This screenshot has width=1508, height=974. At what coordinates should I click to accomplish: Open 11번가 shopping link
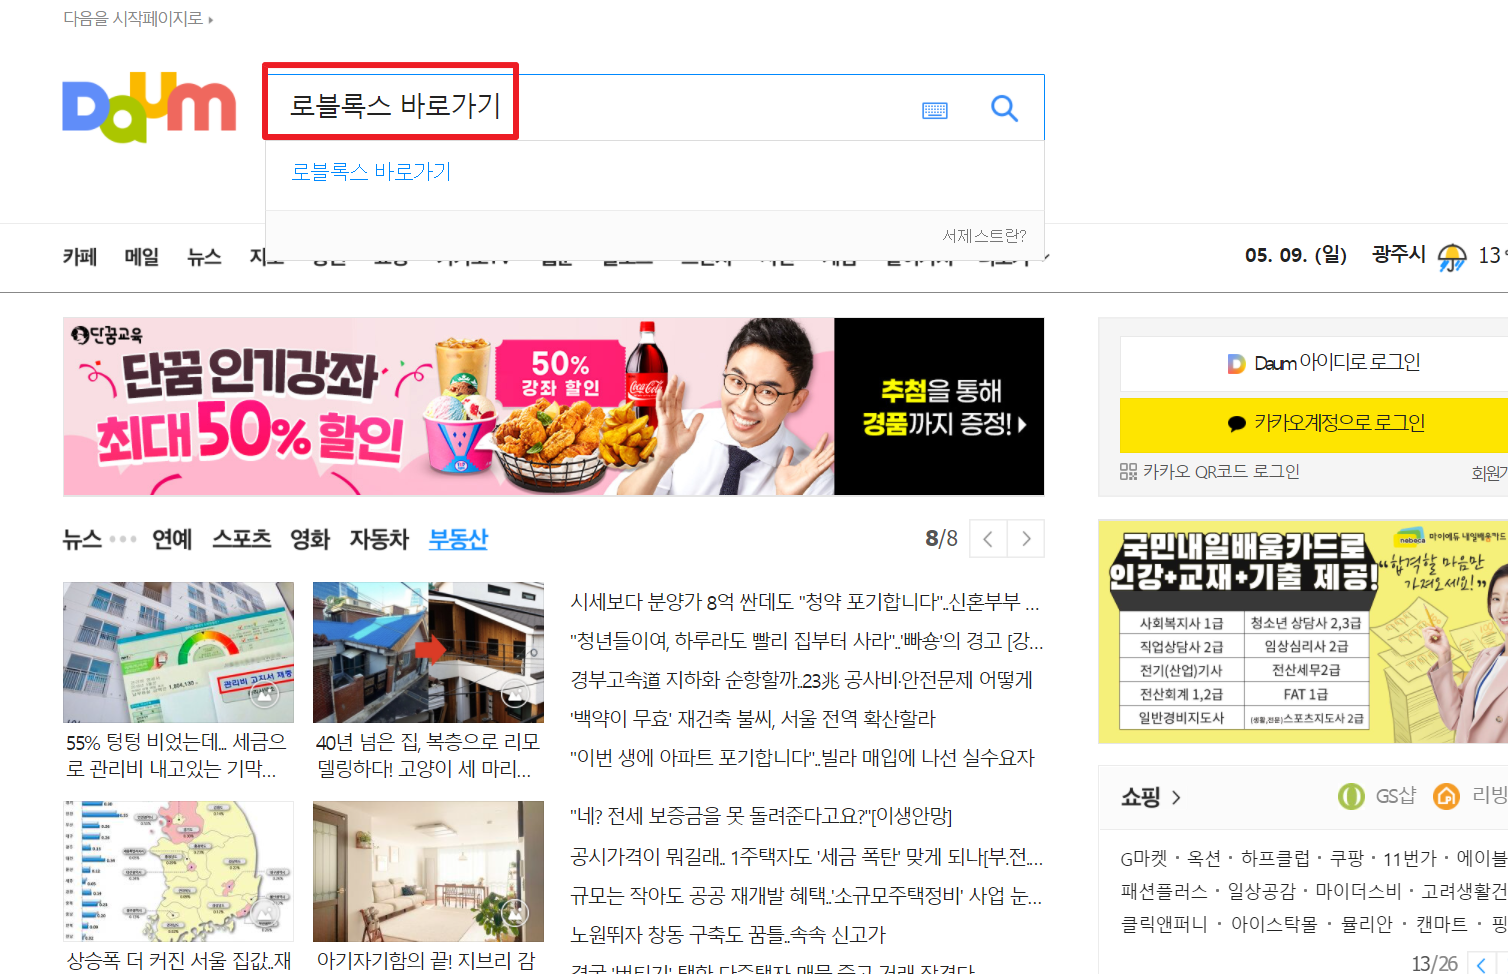point(1410,858)
